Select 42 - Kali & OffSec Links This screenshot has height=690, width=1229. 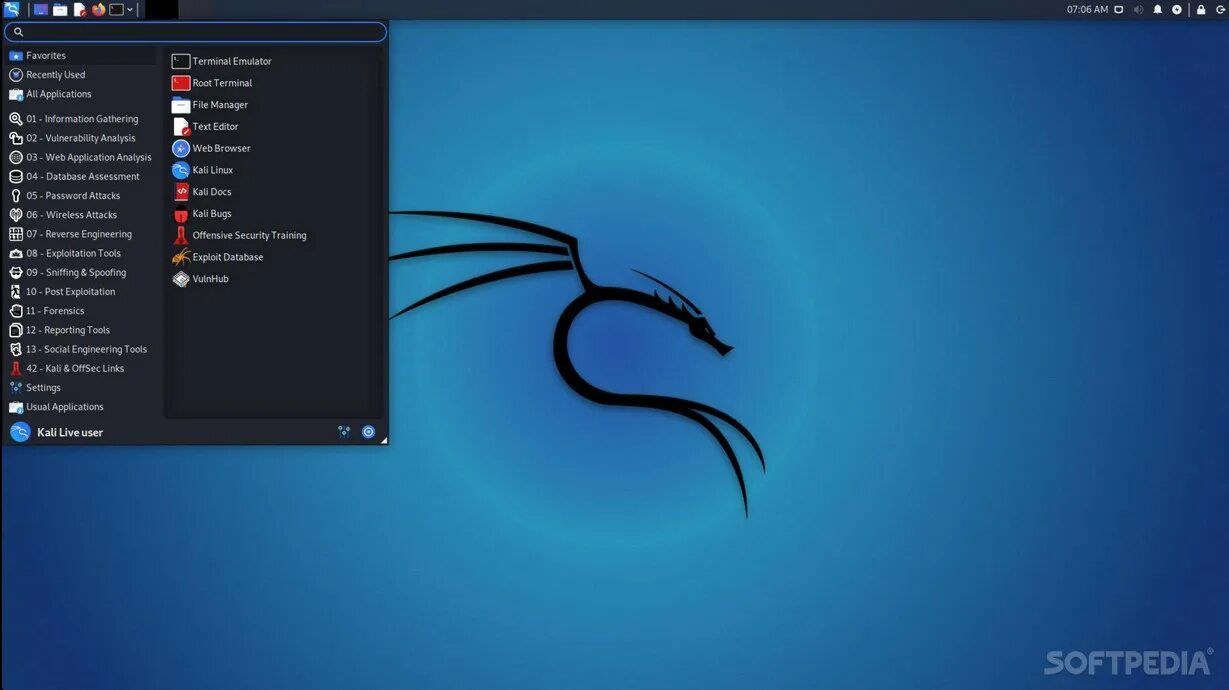point(82,368)
